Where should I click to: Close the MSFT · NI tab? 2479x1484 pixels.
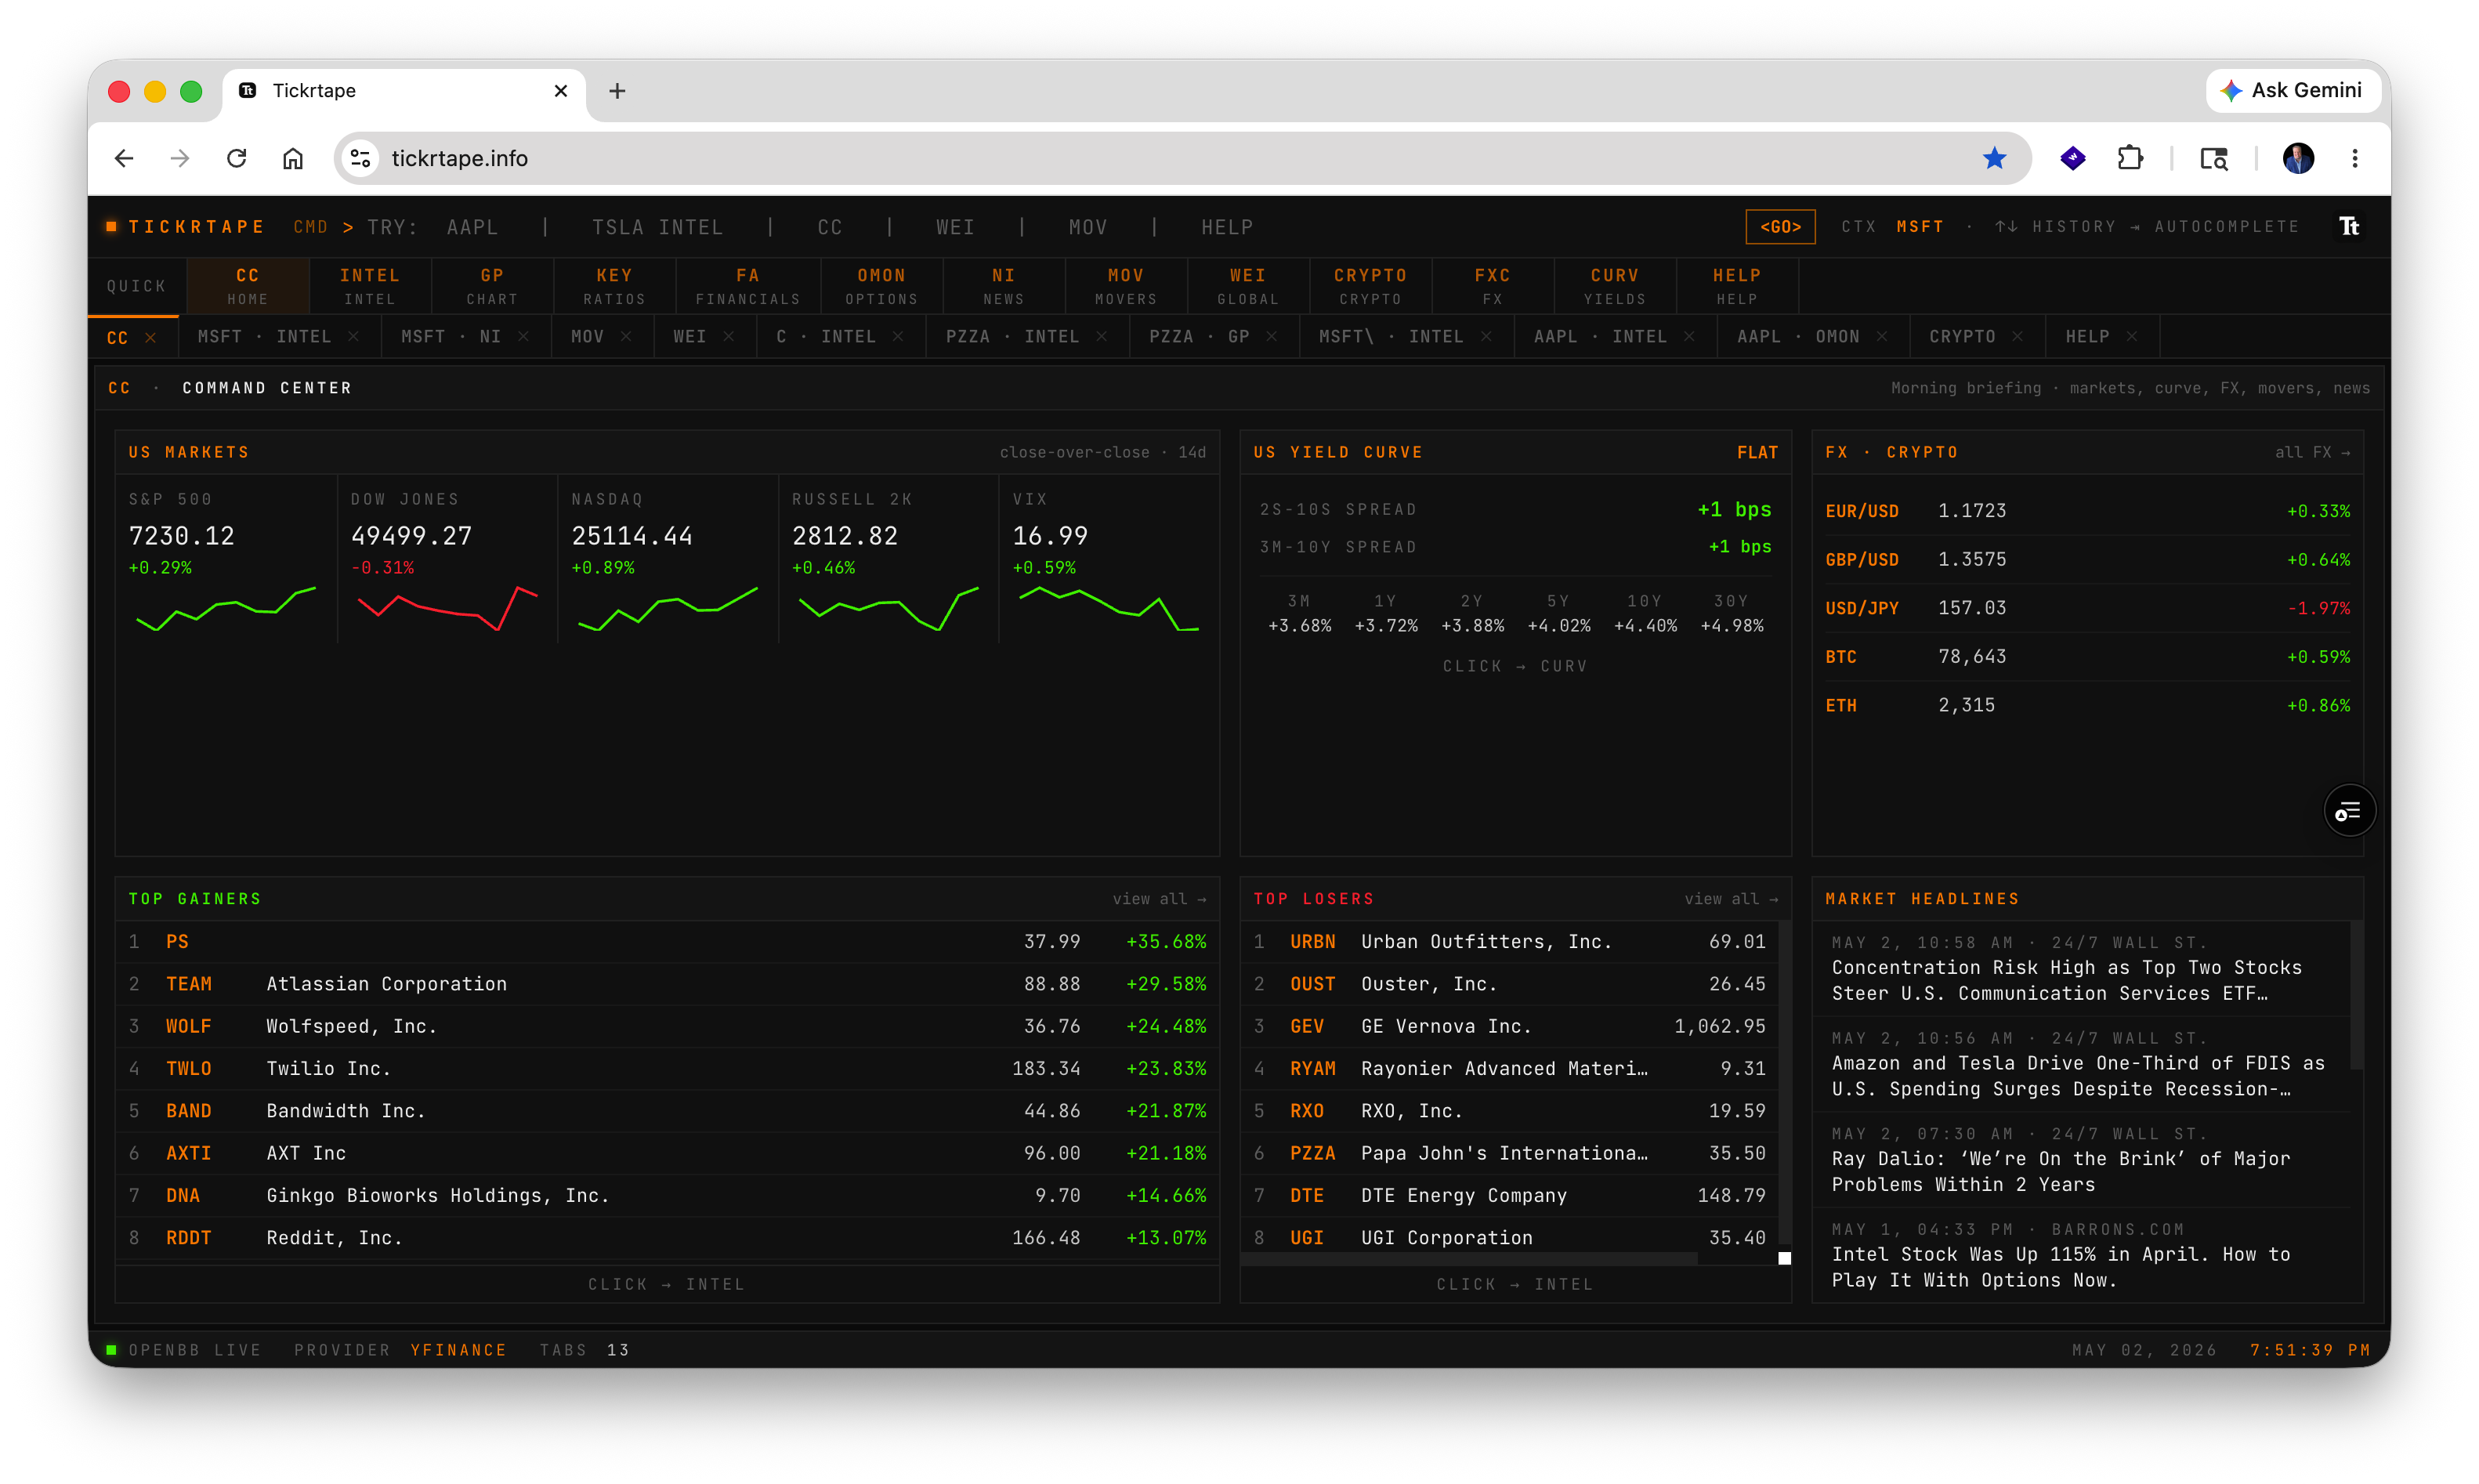524,337
